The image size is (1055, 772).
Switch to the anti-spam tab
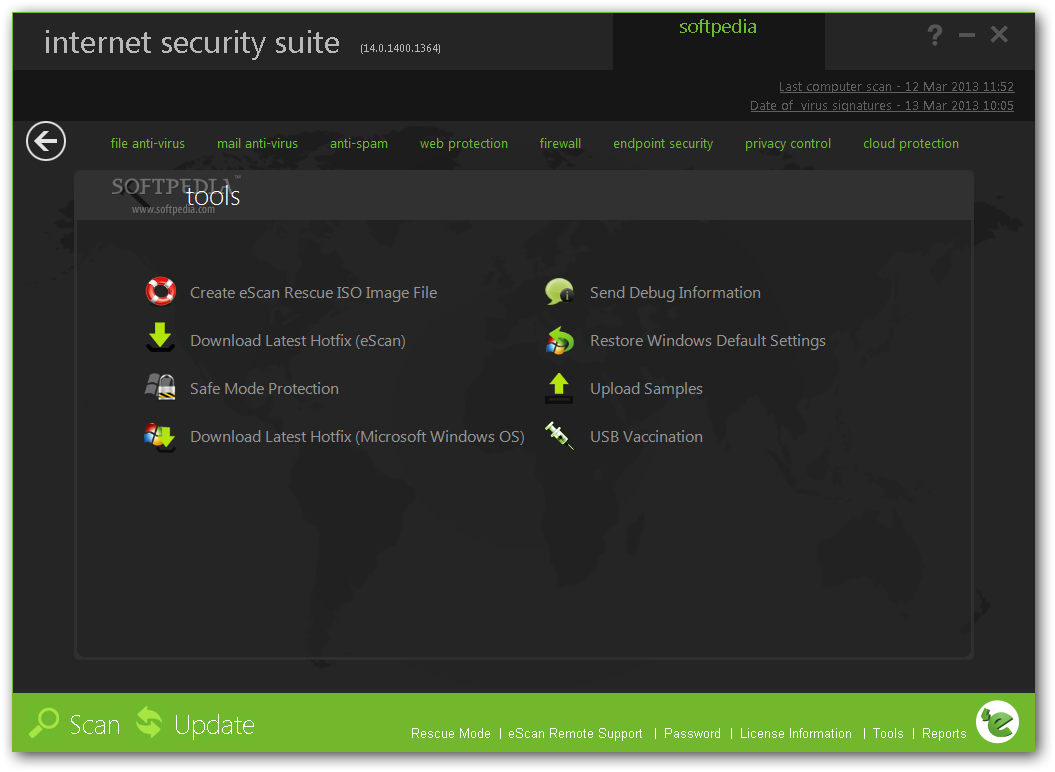(359, 143)
